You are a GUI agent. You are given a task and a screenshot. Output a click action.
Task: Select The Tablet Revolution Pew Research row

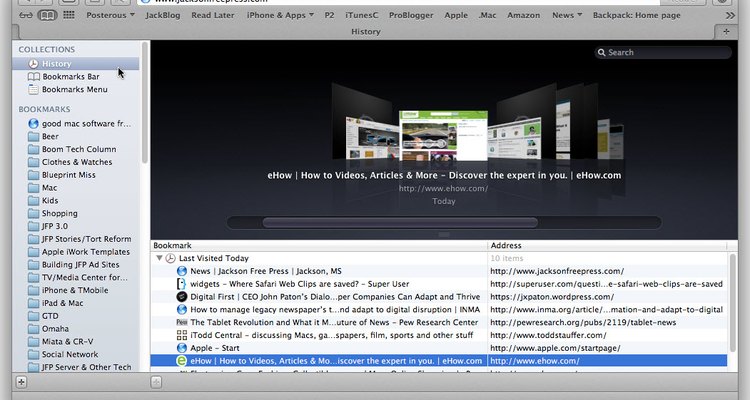tap(439, 322)
